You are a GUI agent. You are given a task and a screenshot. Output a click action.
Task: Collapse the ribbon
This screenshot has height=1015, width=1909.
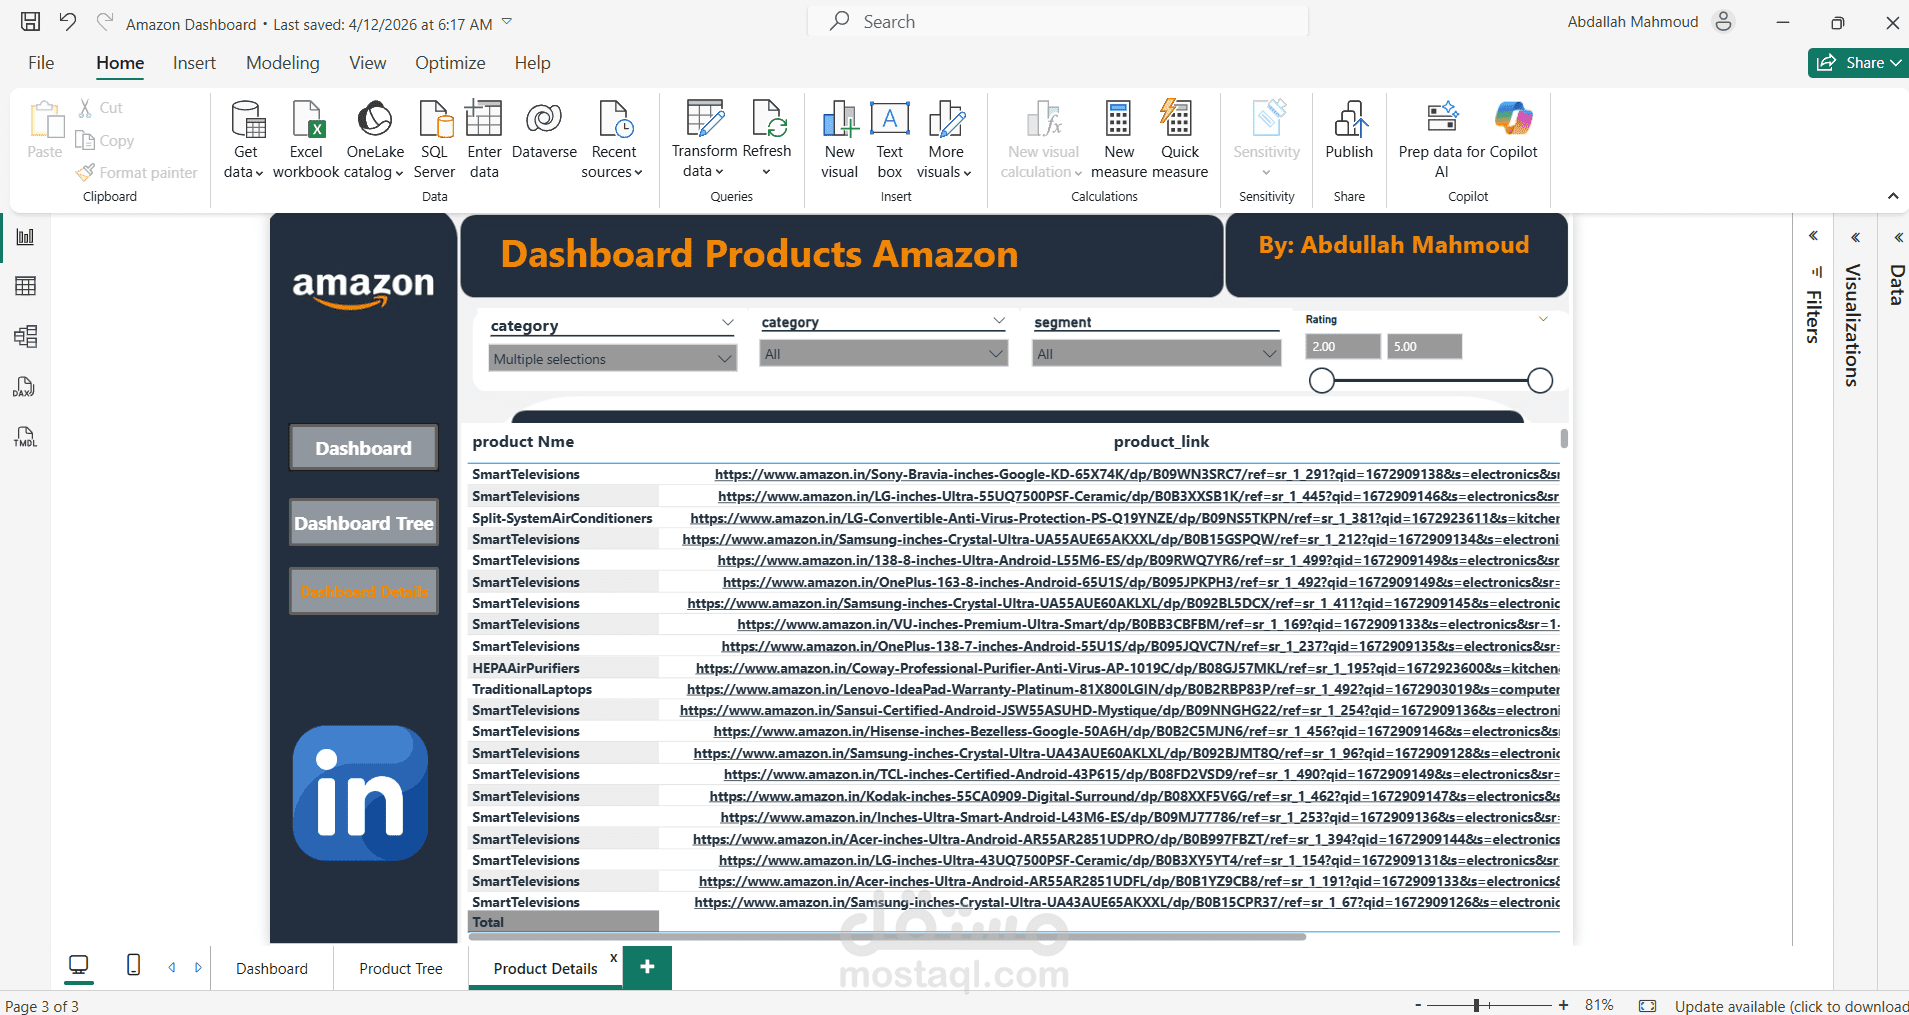[1893, 196]
